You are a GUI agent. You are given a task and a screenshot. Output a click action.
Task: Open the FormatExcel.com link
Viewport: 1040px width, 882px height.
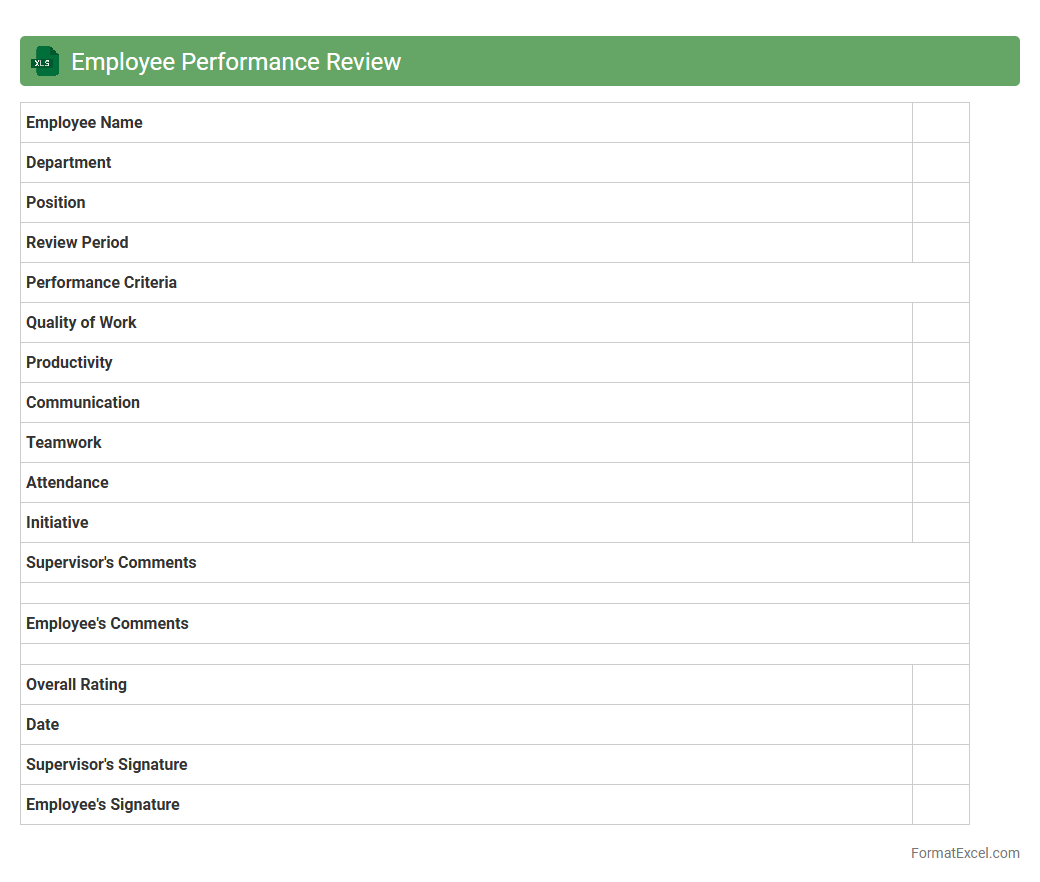[x=964, y=853]
